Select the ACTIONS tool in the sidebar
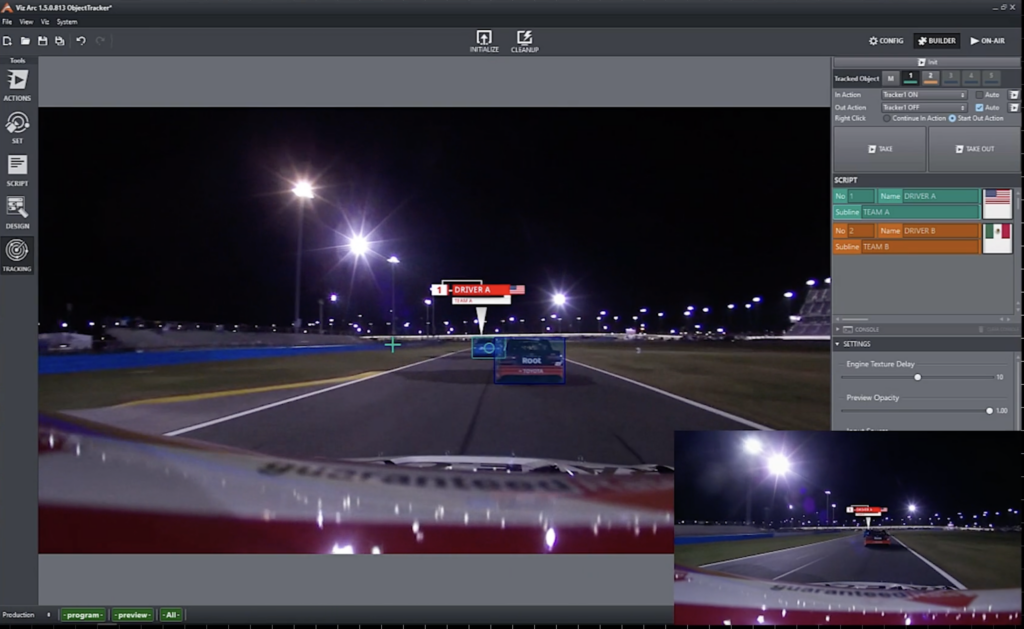 coord(15,85)
